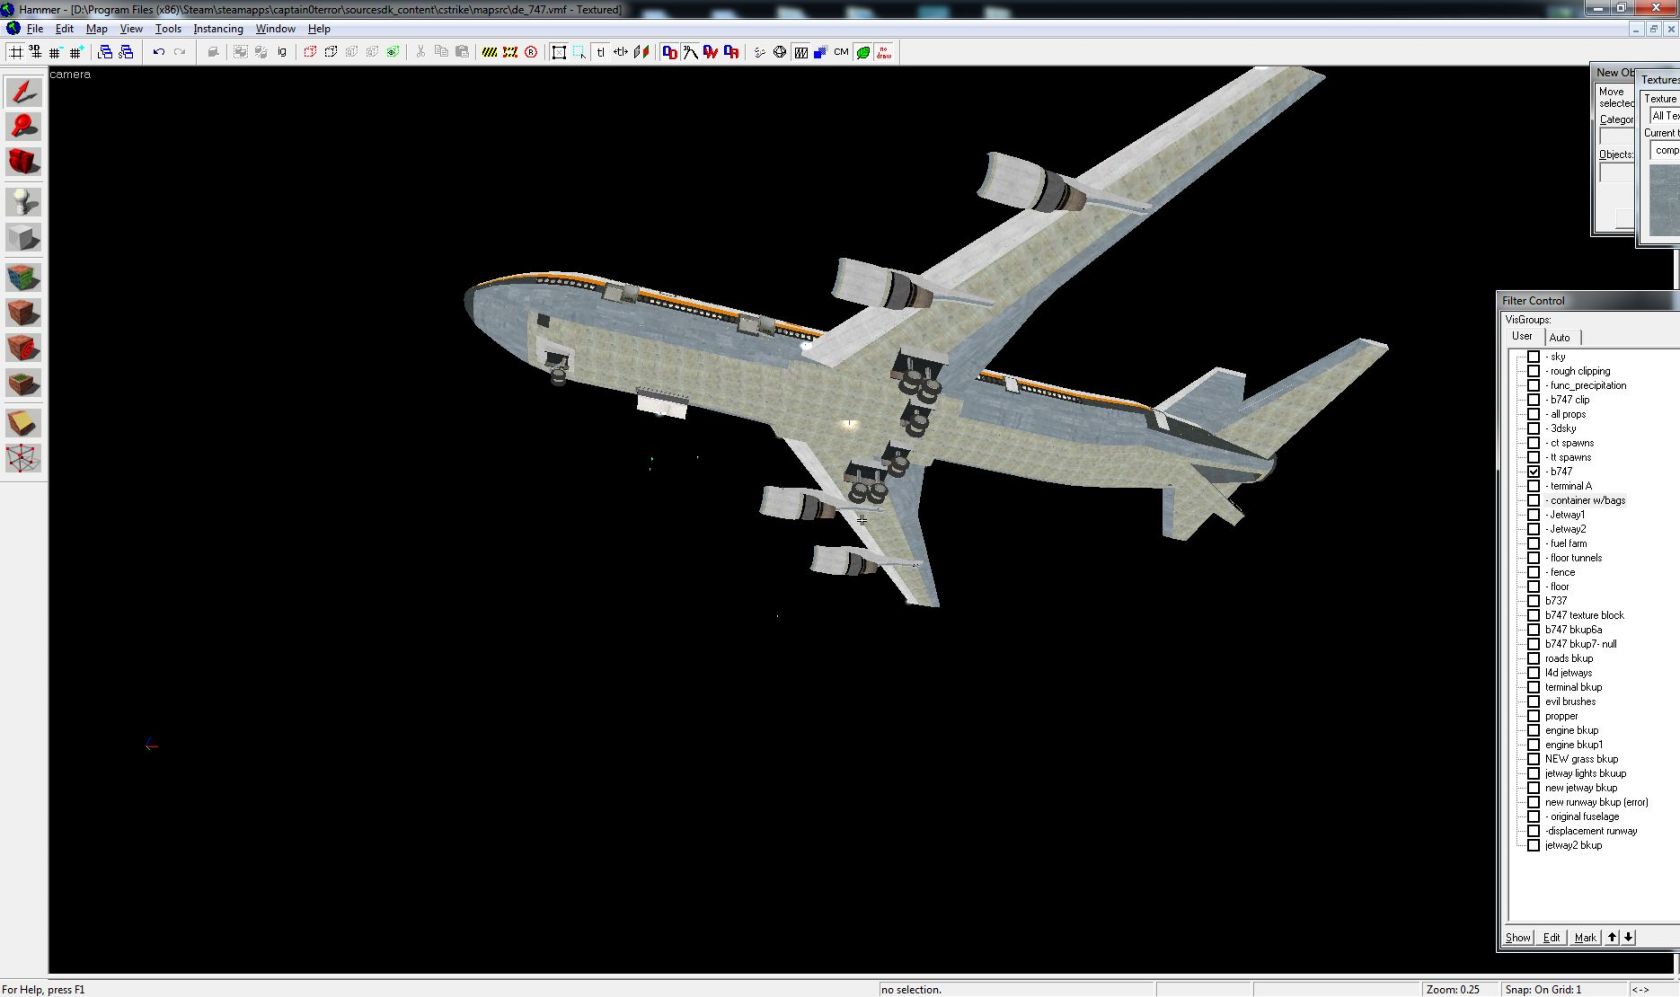Choose the Camera tool

23,162
